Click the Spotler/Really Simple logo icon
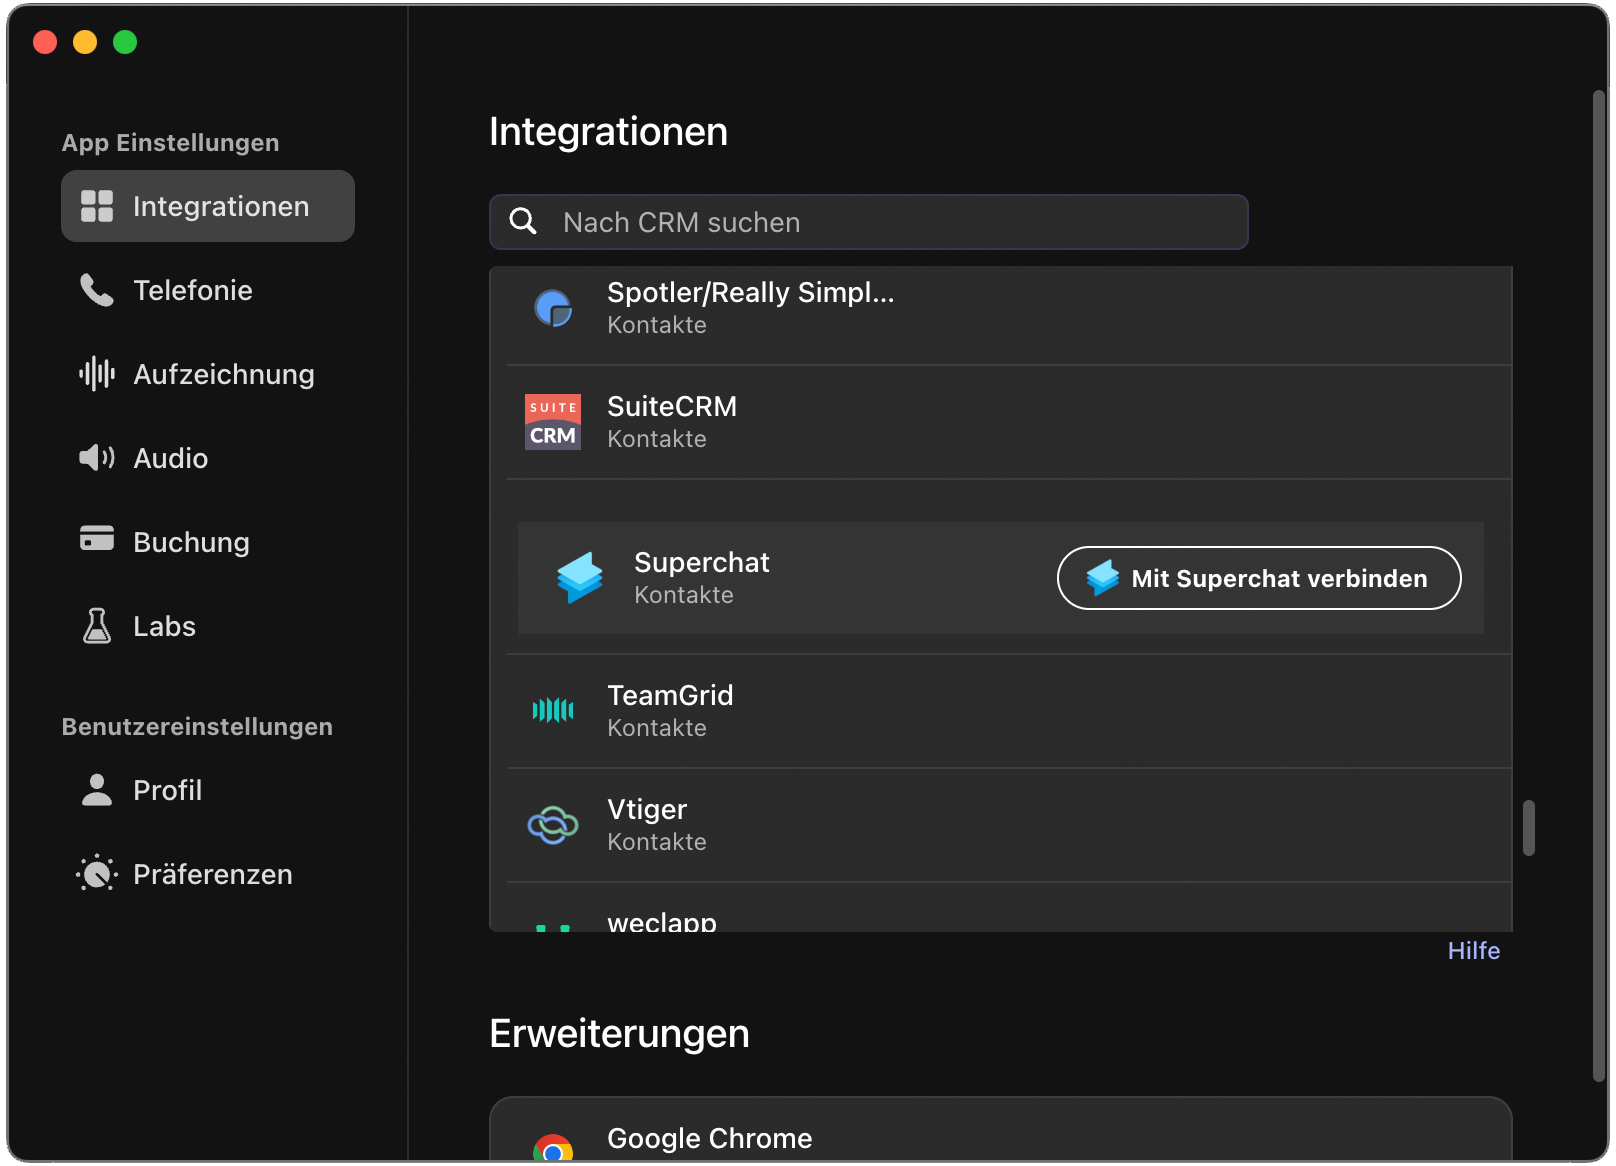 pos(553,308)
